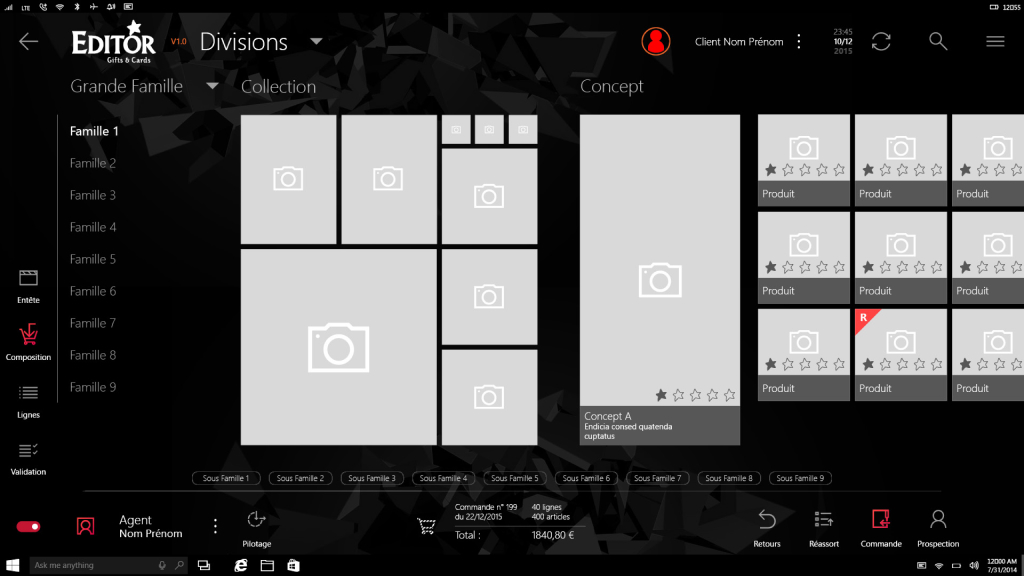
Task: Toggle the red switch at bottom left
Action: click(x=28, y=526)
